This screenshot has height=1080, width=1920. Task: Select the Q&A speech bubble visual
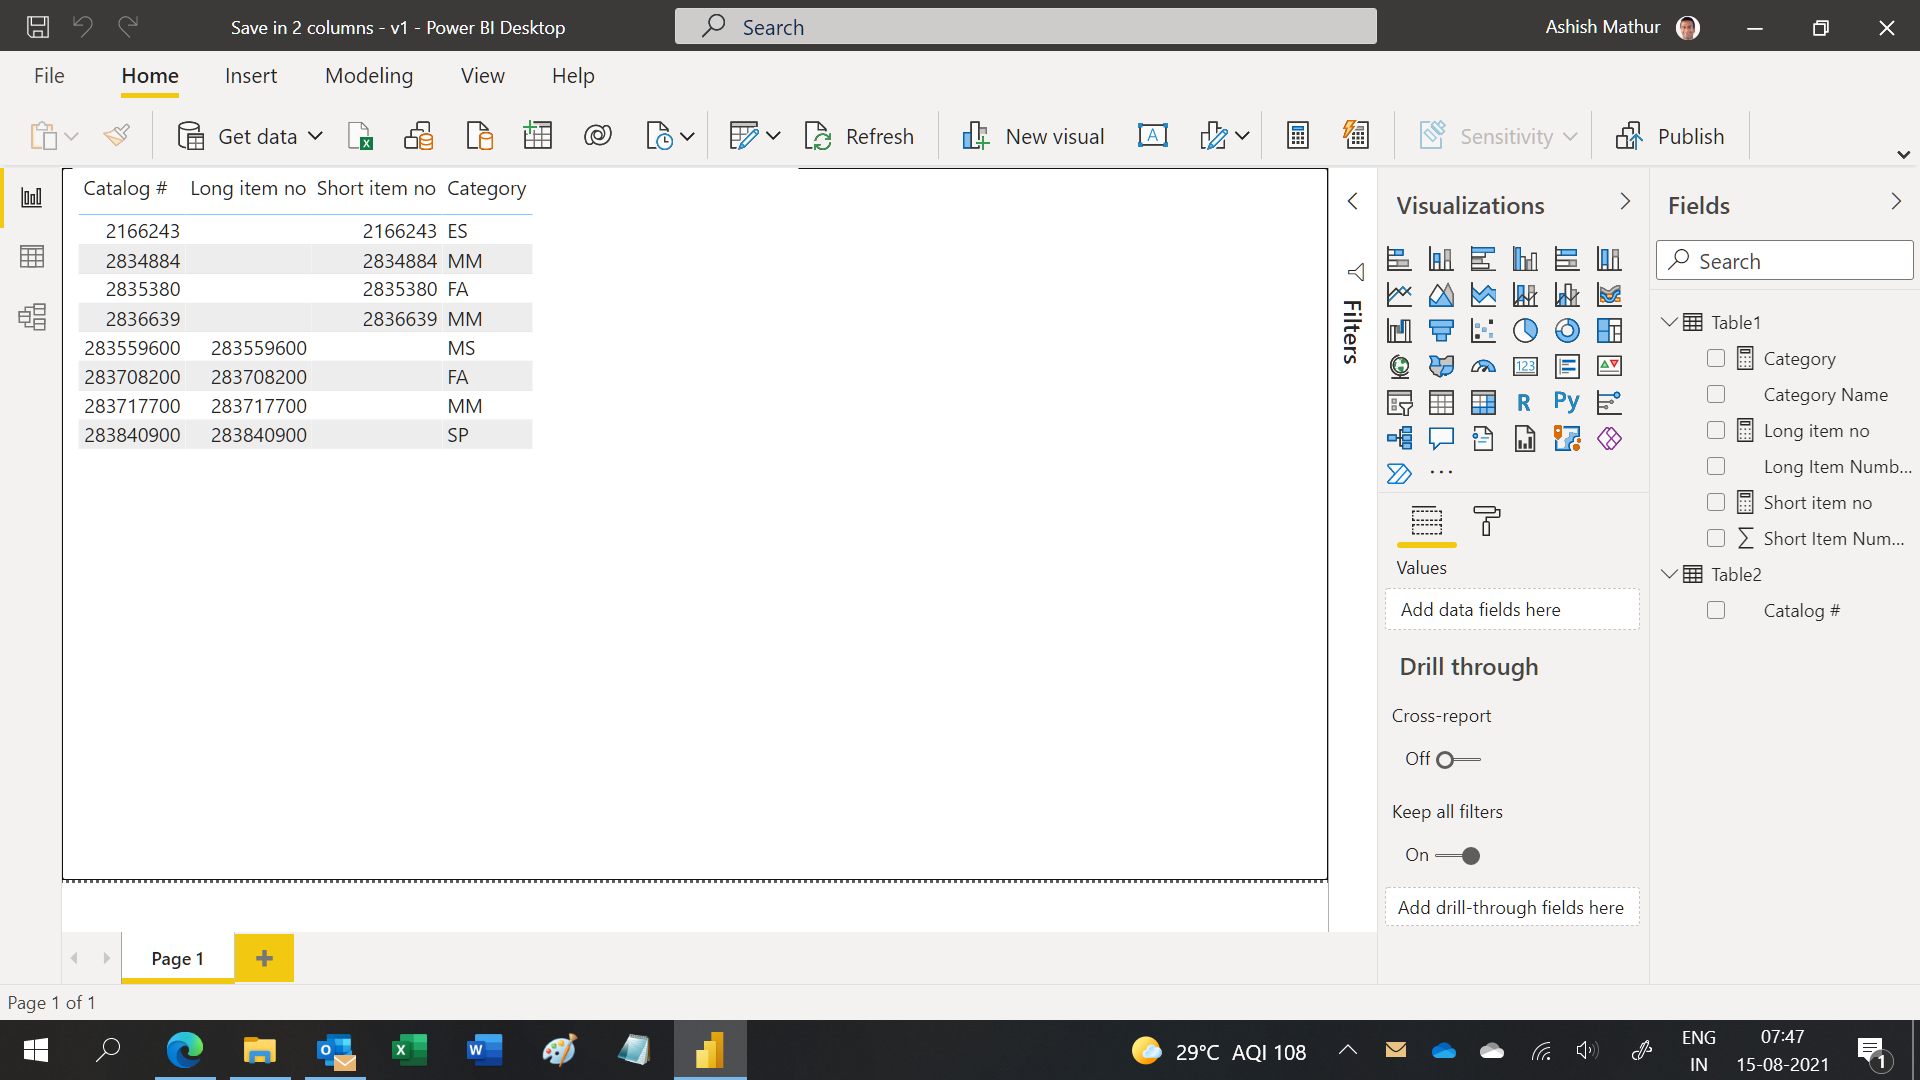(1441, 439)
